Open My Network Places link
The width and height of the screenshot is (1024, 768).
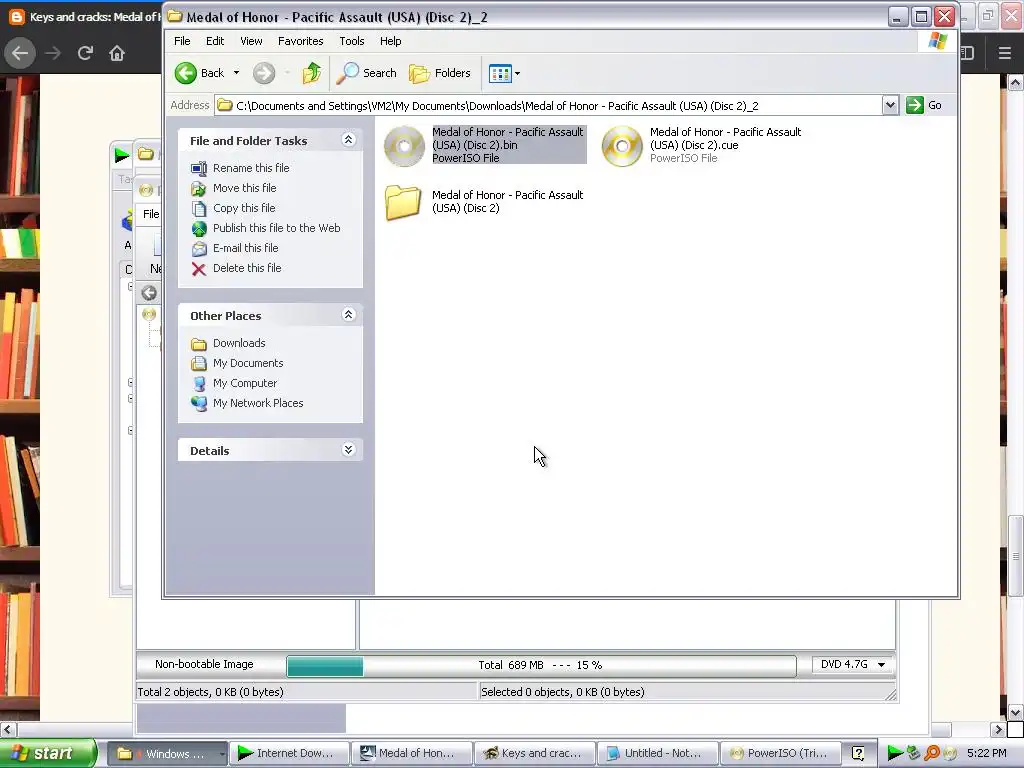[258, 404]
